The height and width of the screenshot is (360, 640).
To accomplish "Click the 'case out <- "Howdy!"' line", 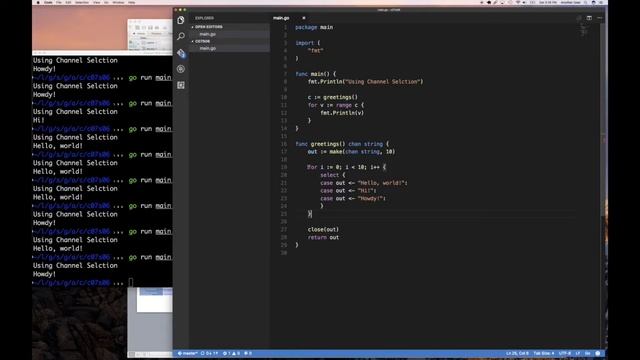I will coord(353,198).
